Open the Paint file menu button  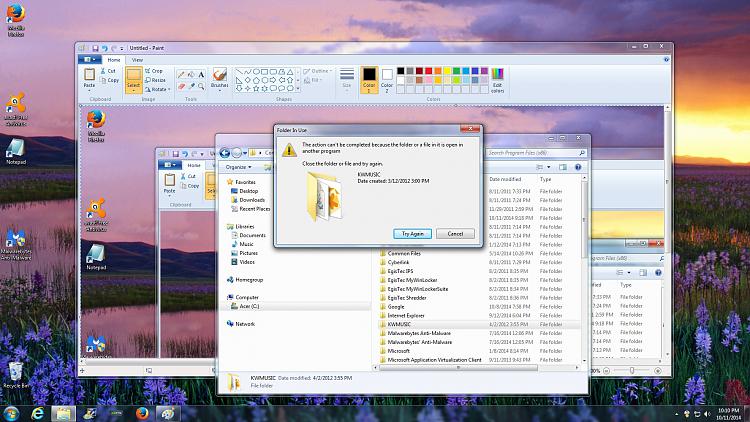point(89,60)
